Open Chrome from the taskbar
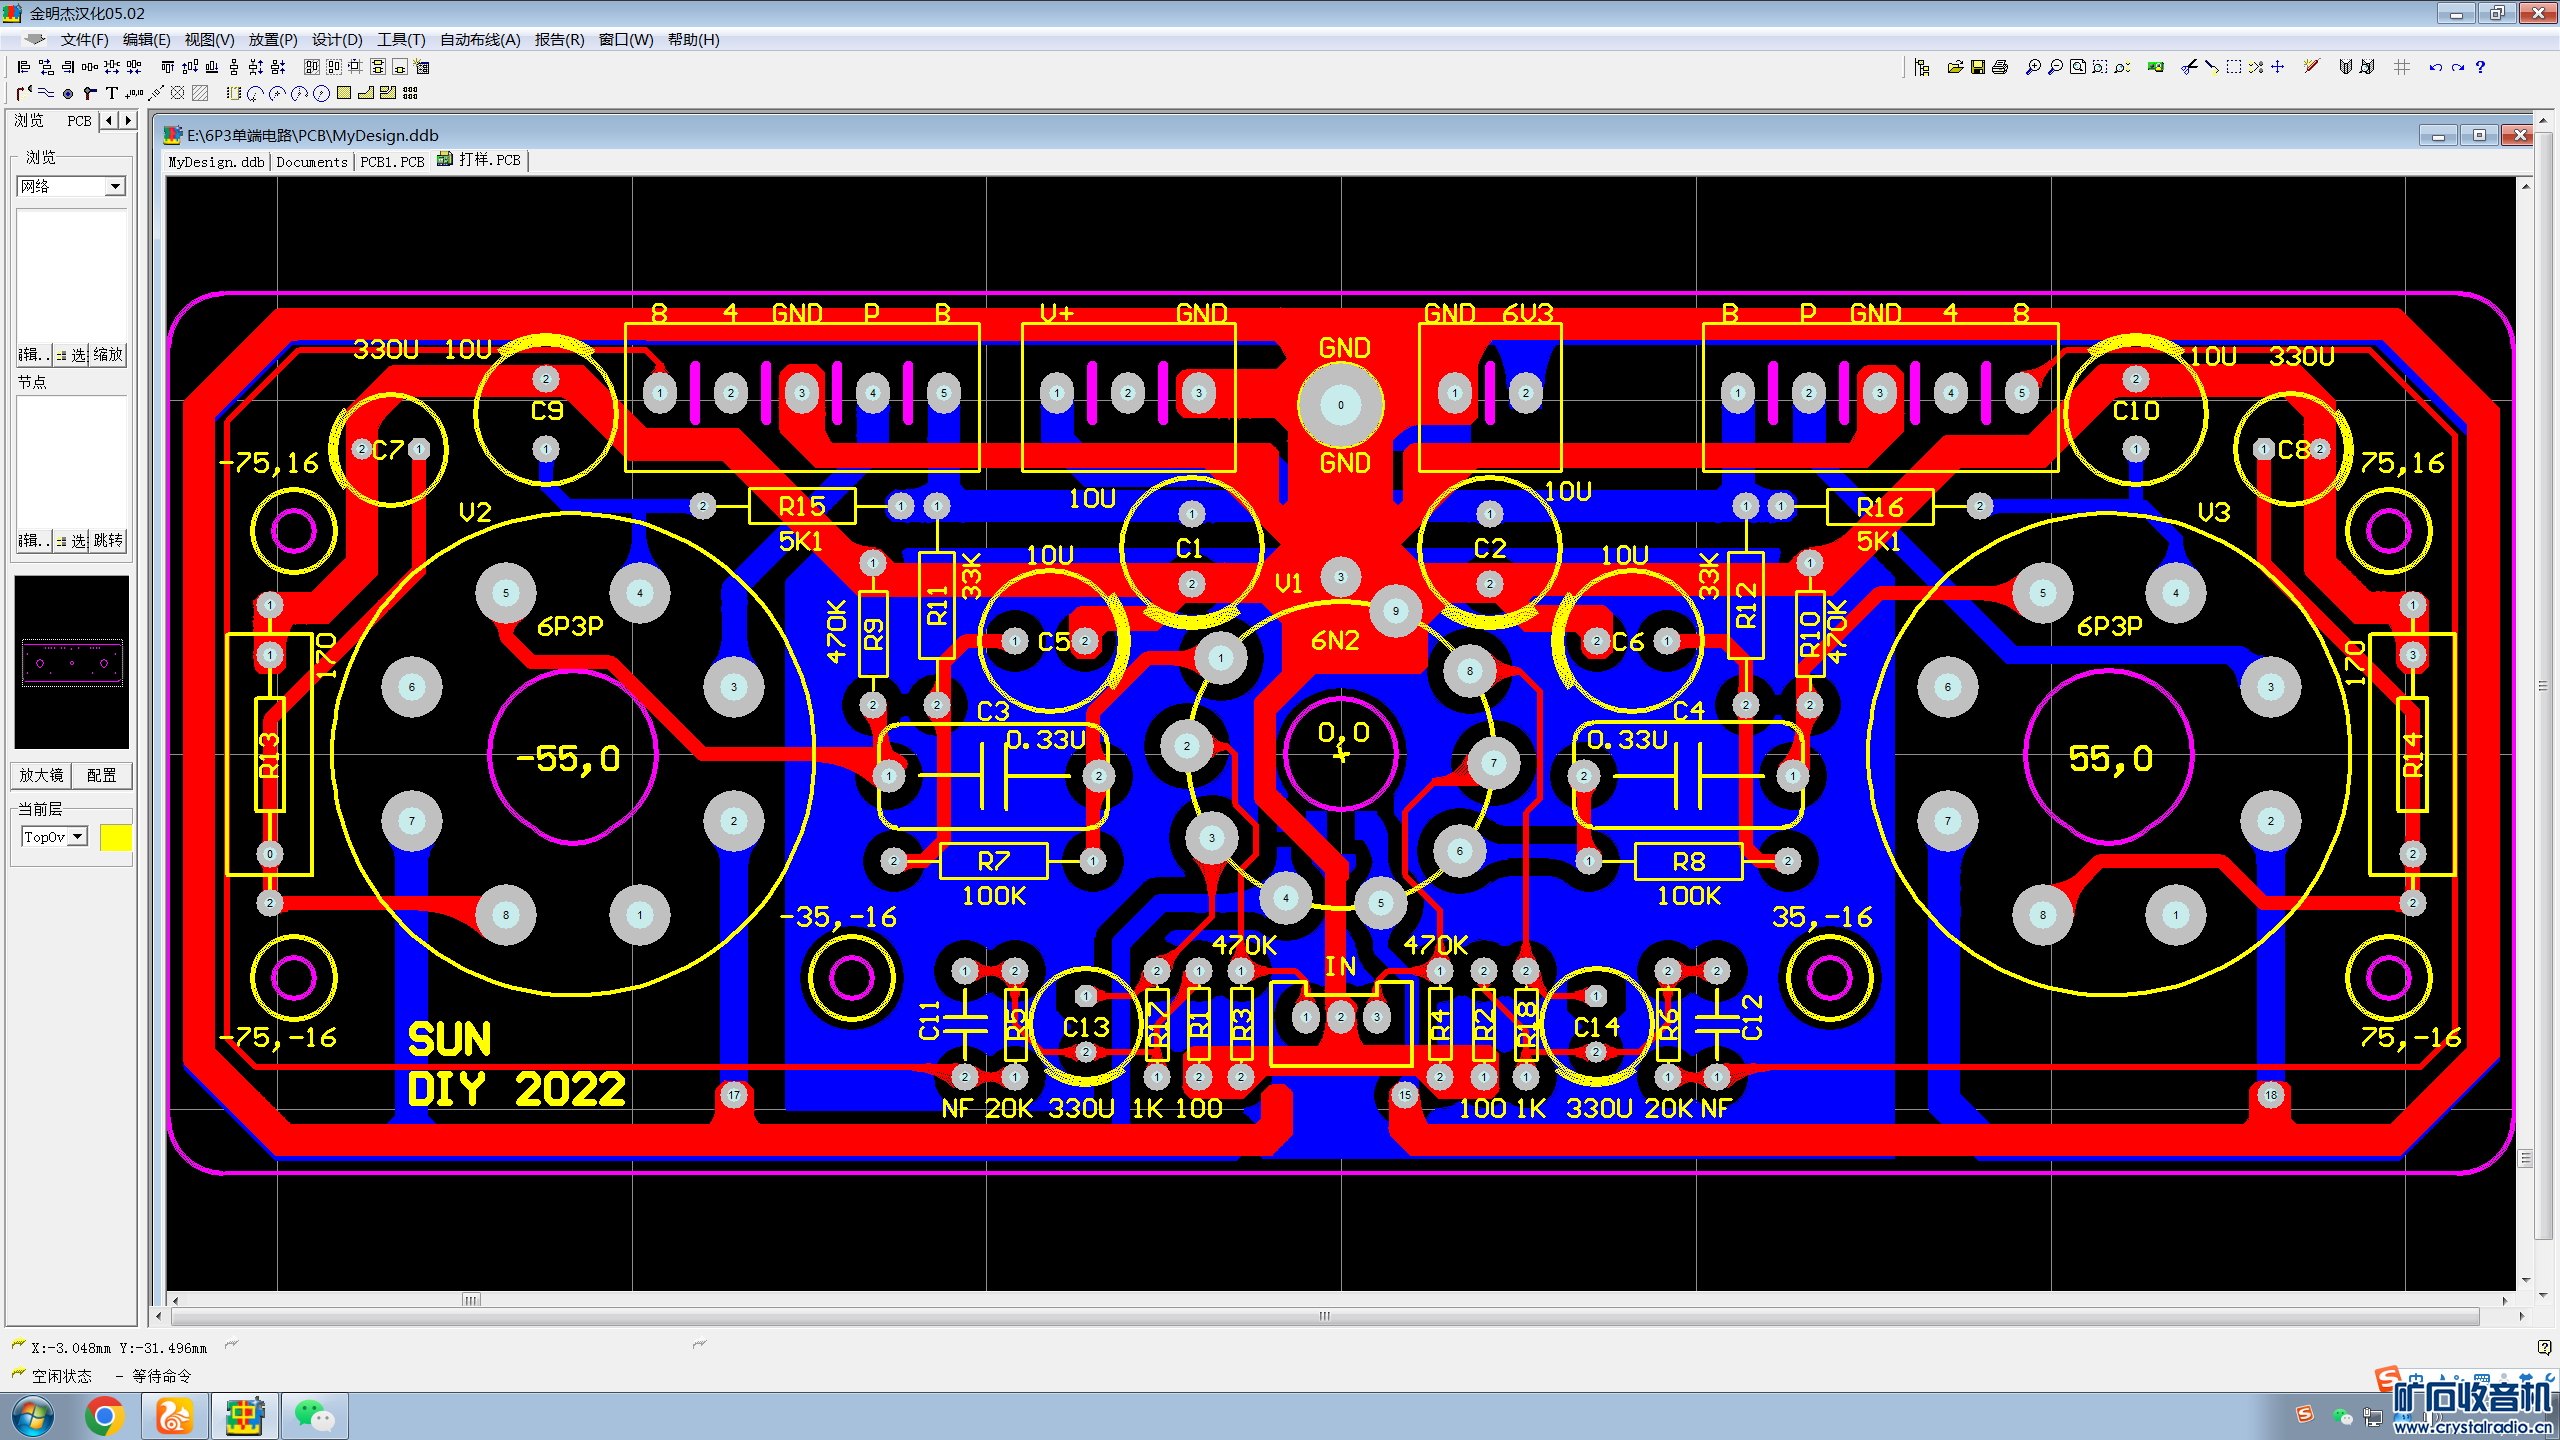The width and height of the screenshot is (2560, 1440). [x=104, y=1416]
